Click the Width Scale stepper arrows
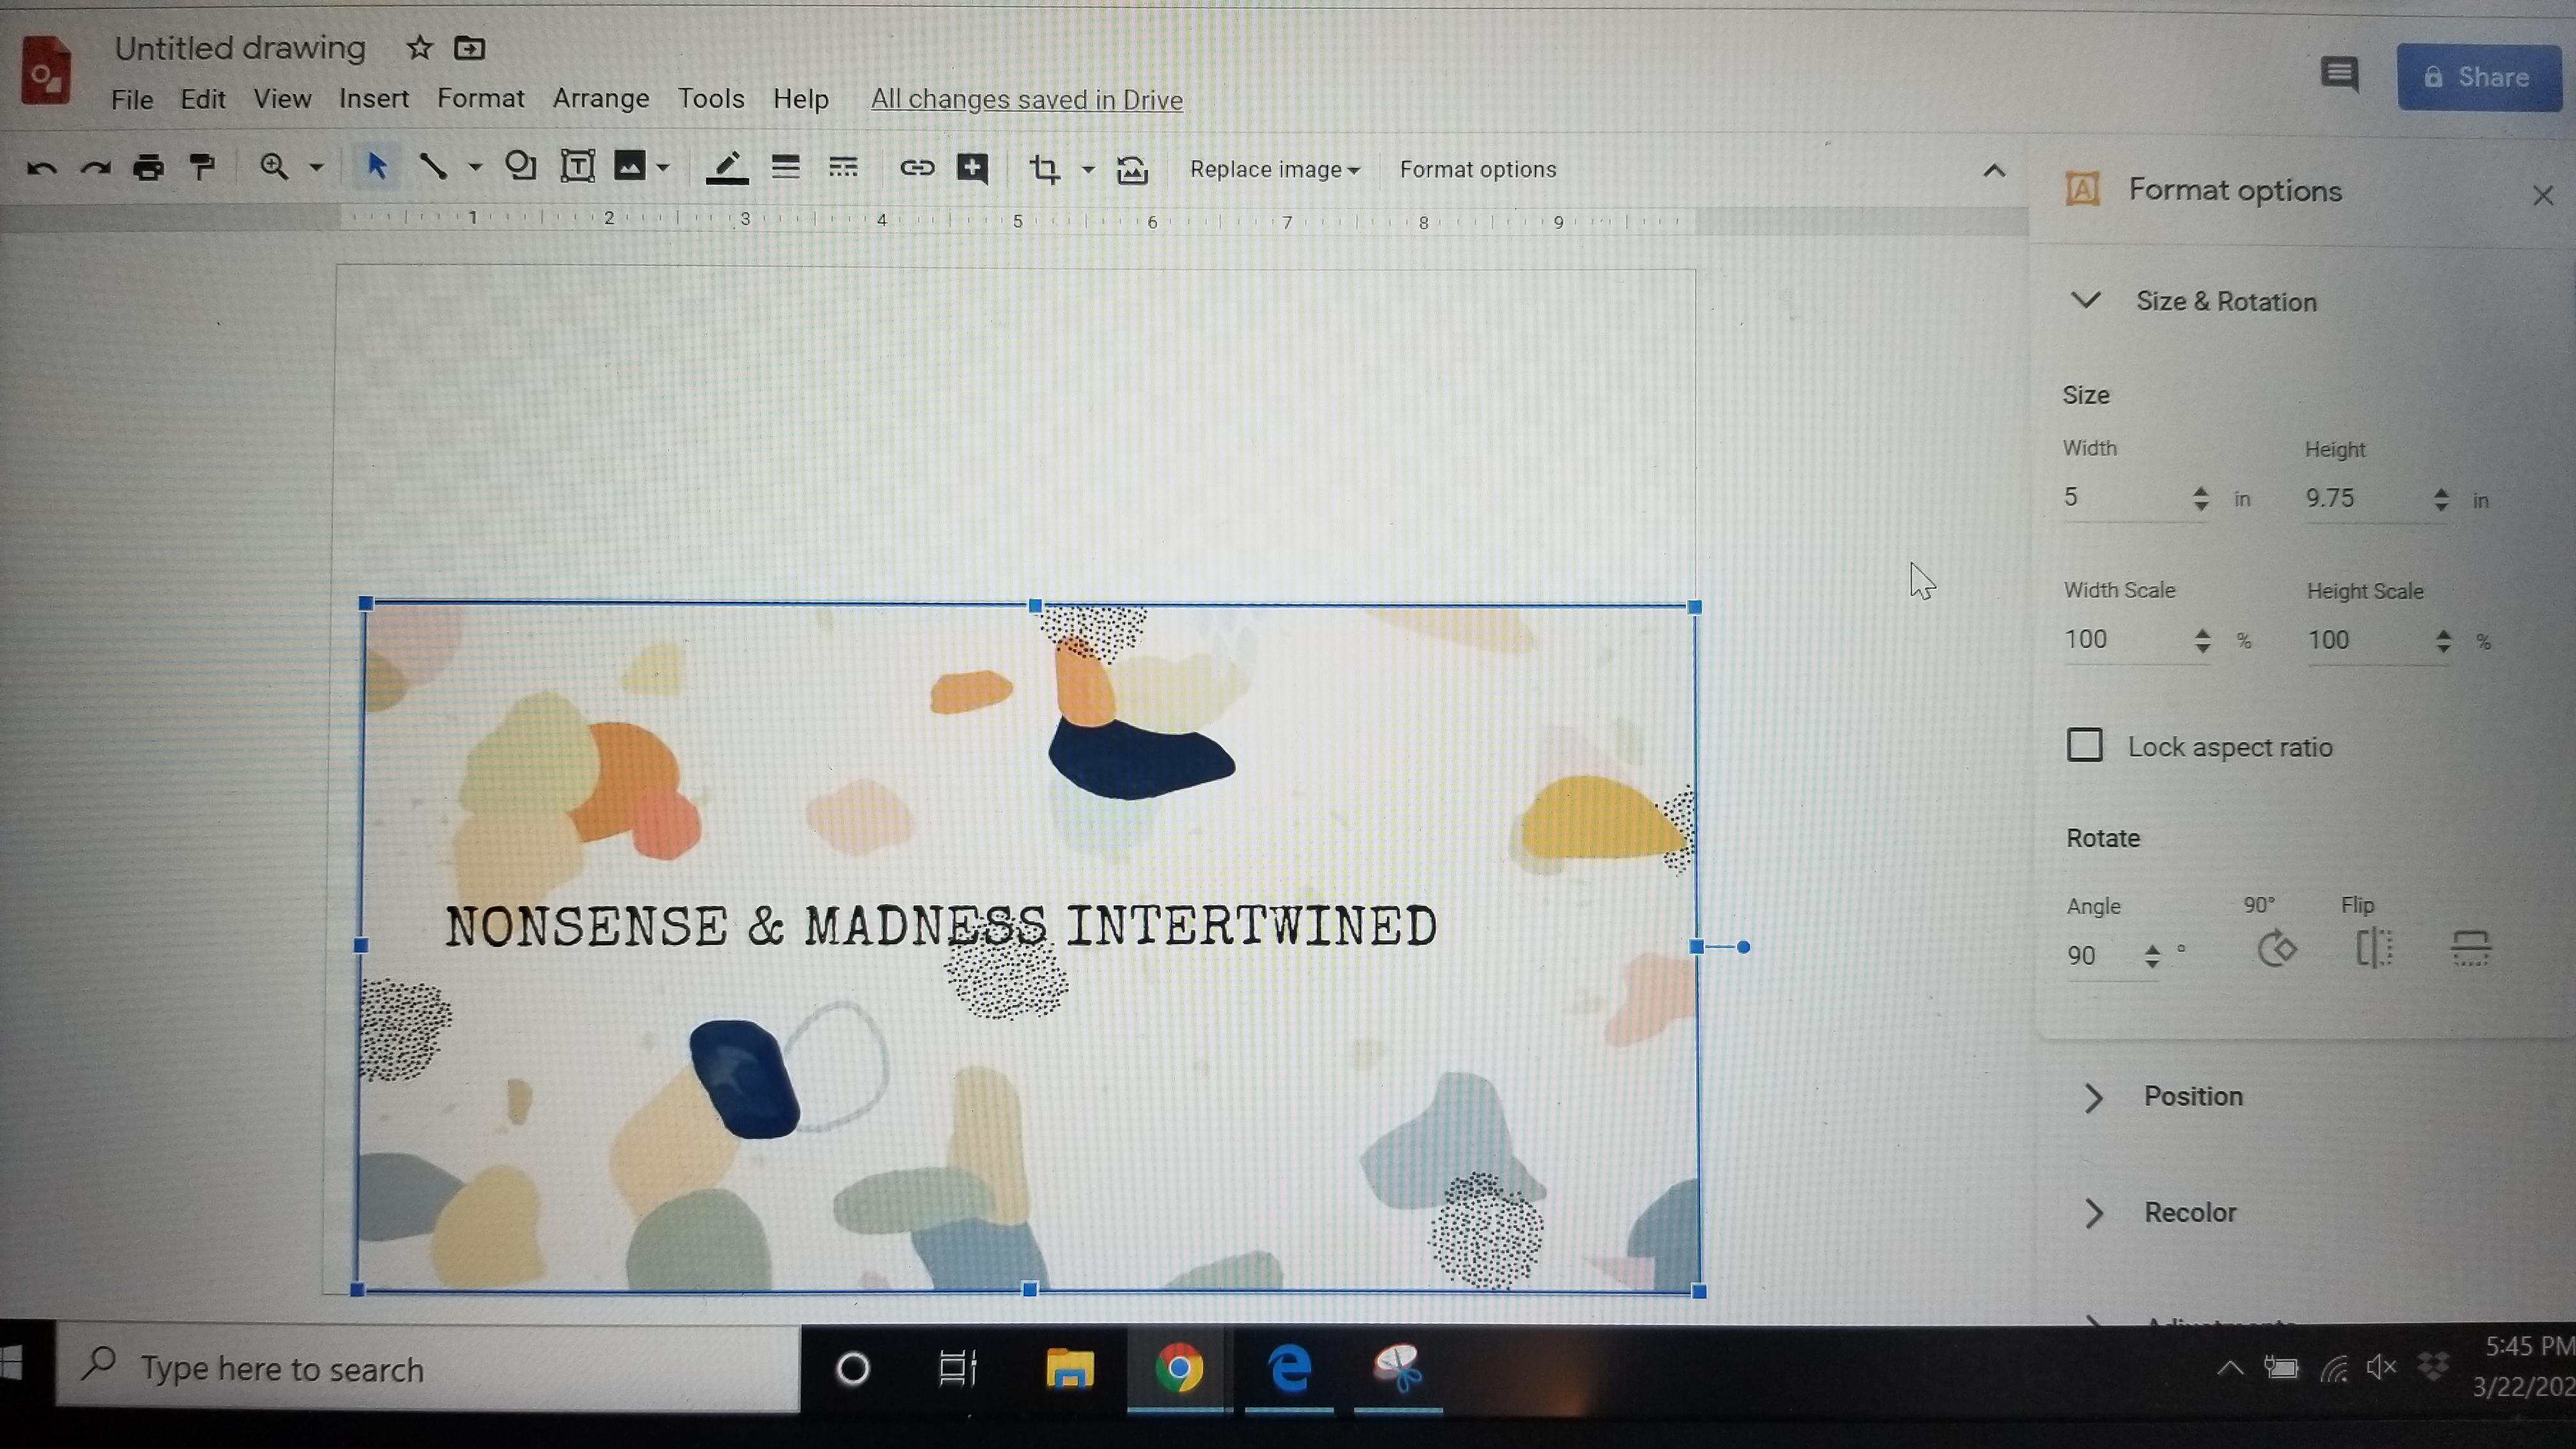 point(2202,640)
